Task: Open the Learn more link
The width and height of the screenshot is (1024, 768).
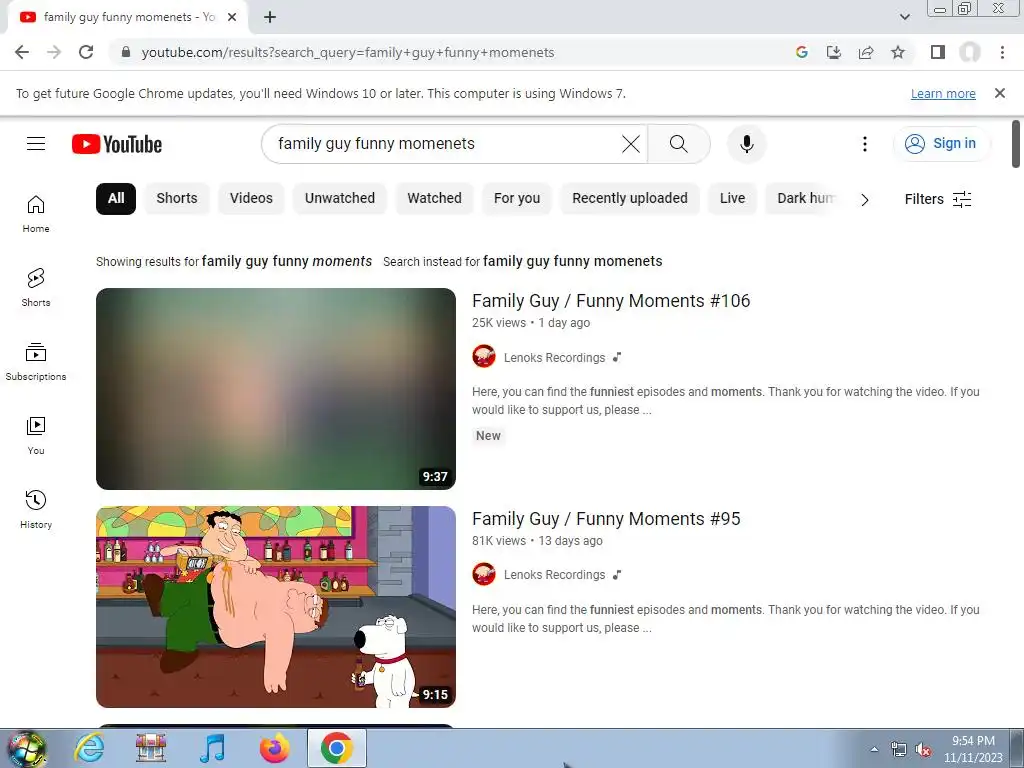Action: (943, 94)
